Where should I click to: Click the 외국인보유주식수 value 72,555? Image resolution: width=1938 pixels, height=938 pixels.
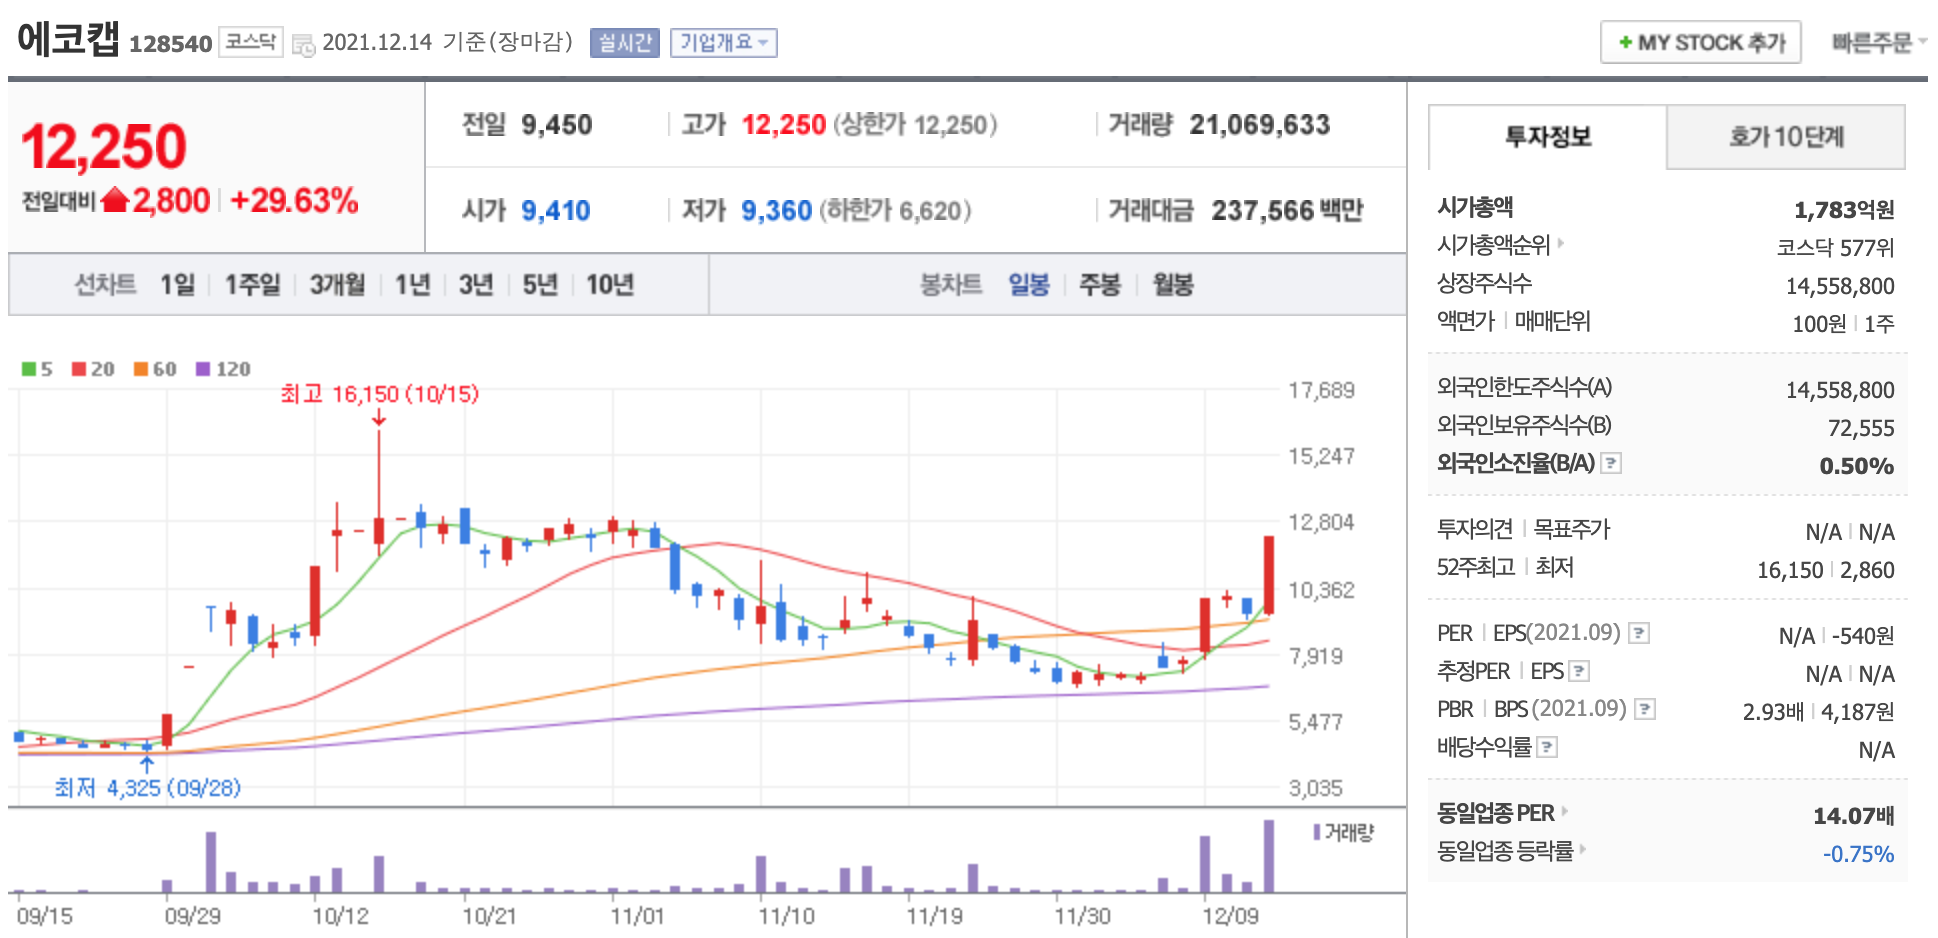1861,428
